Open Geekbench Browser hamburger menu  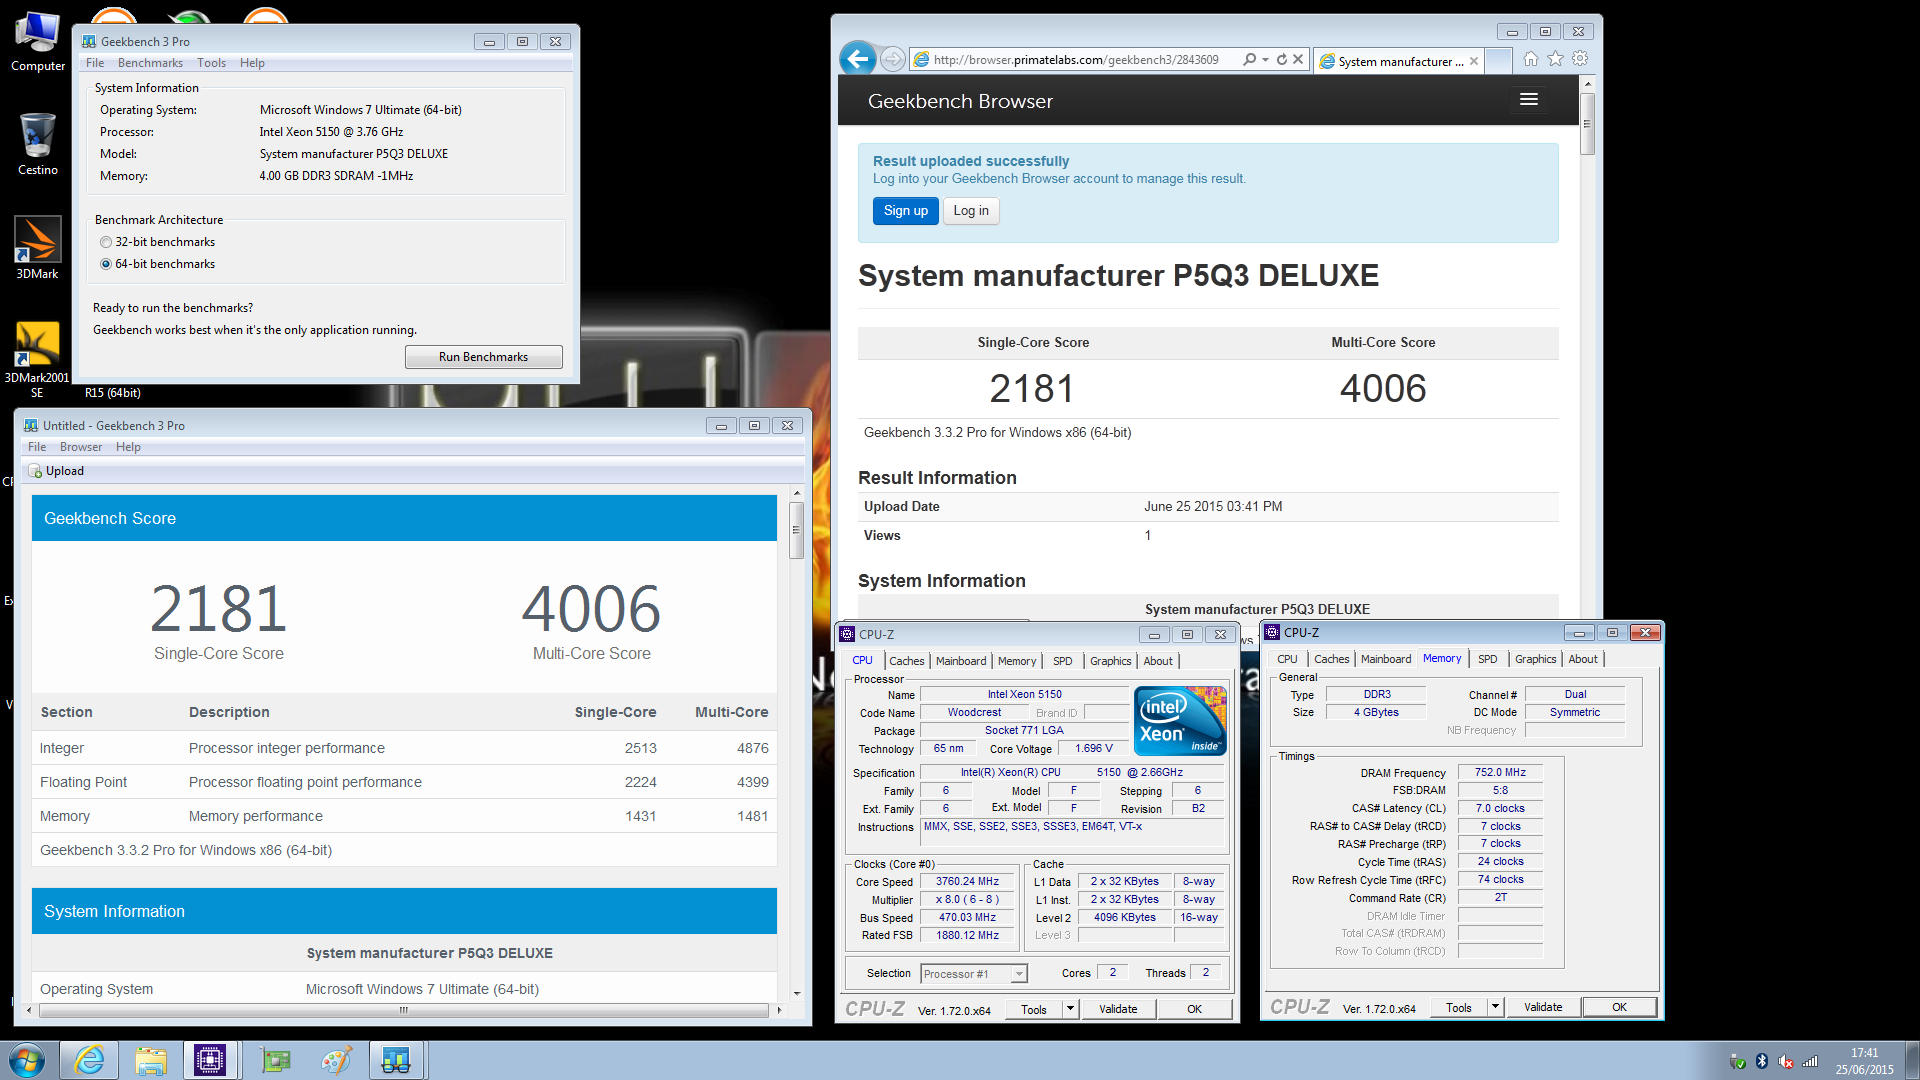(1529, 100)
